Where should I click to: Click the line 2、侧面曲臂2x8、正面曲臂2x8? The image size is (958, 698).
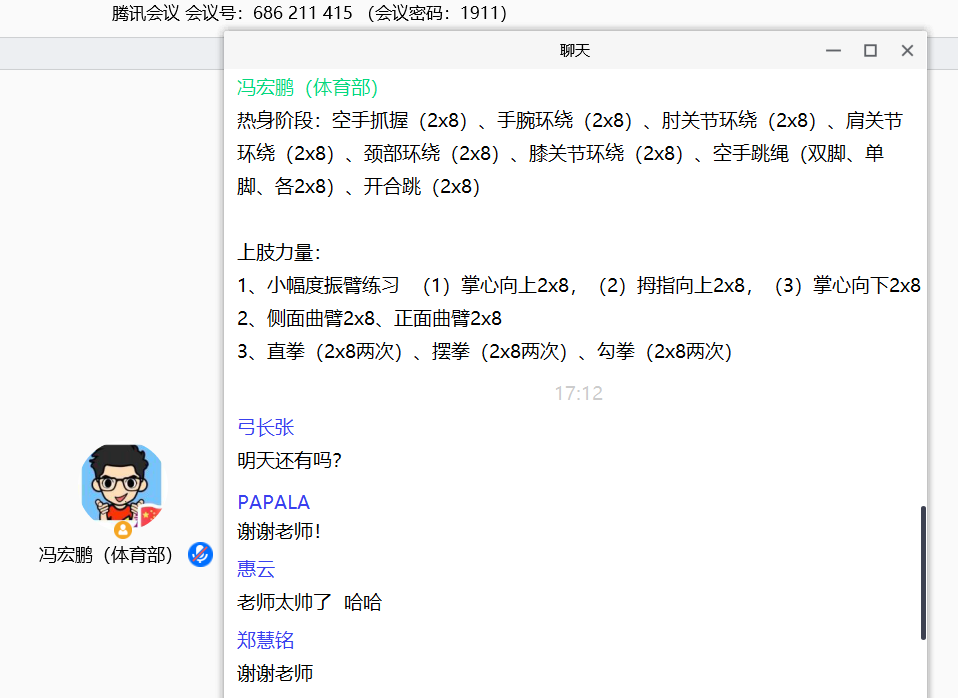370,318
